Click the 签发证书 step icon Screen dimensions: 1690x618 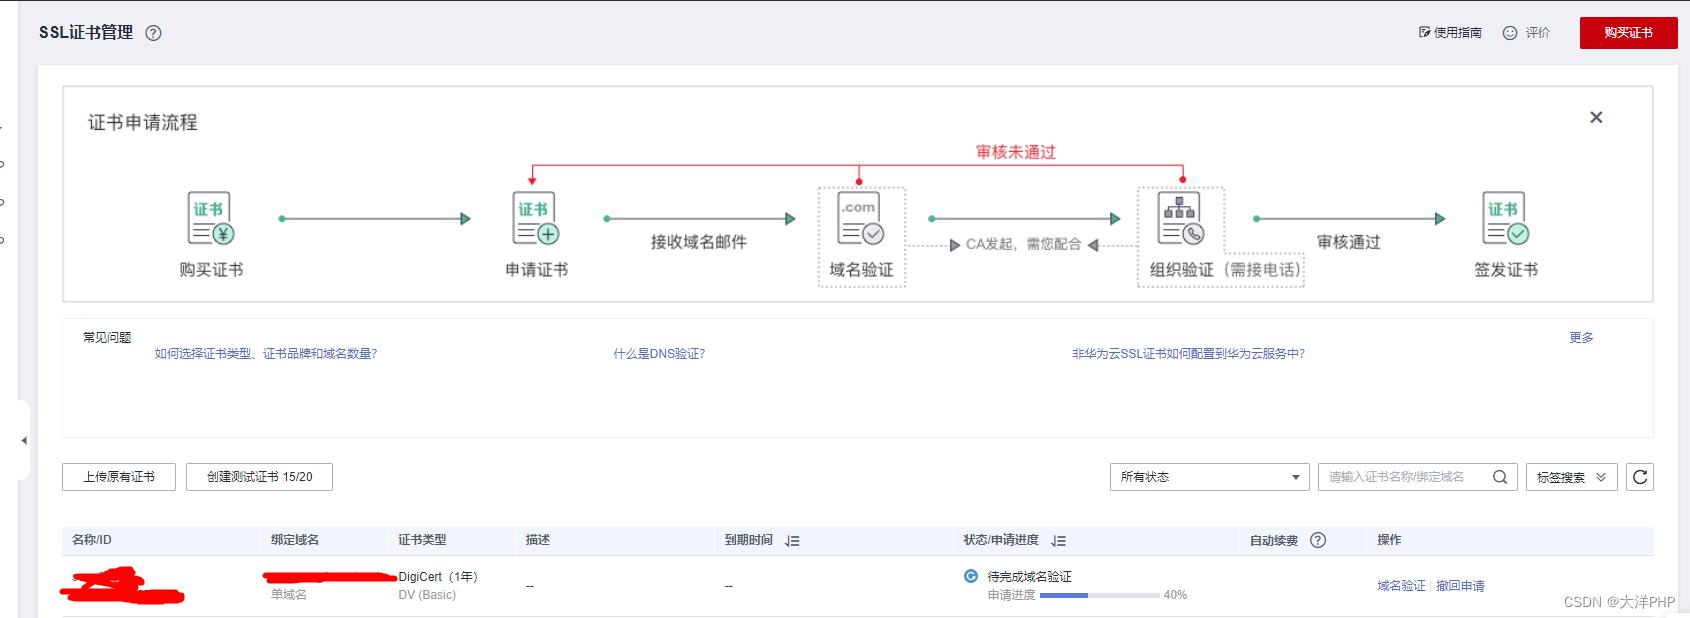pyautogui.click(x=1506, y=218)
